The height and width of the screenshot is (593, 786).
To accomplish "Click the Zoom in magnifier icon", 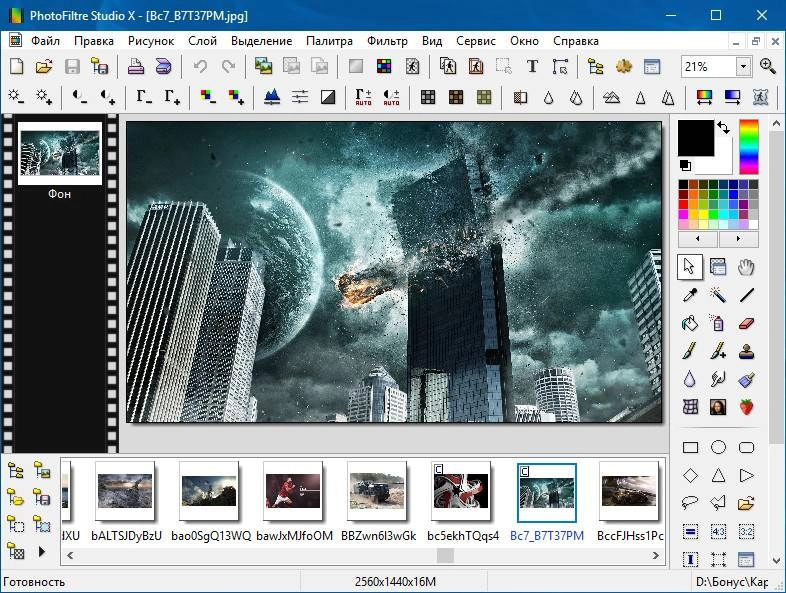I will (767, 66).
